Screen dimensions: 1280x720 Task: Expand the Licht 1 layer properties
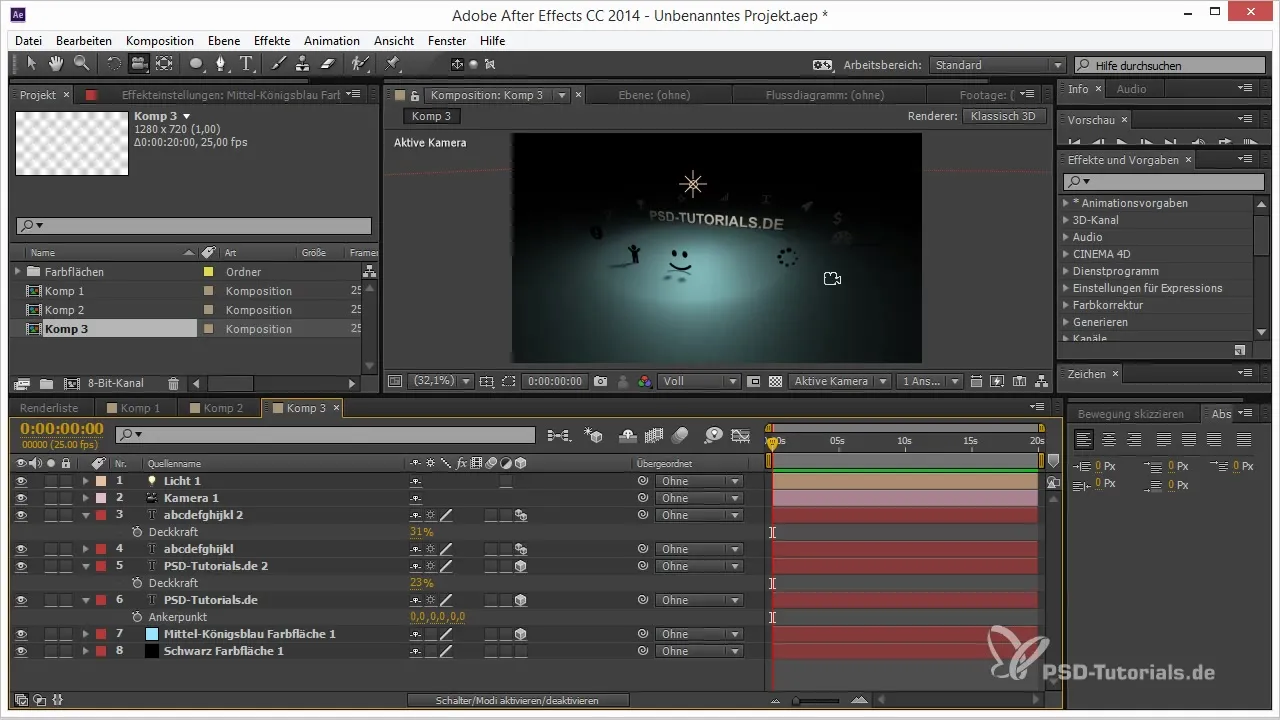point(85,481)
